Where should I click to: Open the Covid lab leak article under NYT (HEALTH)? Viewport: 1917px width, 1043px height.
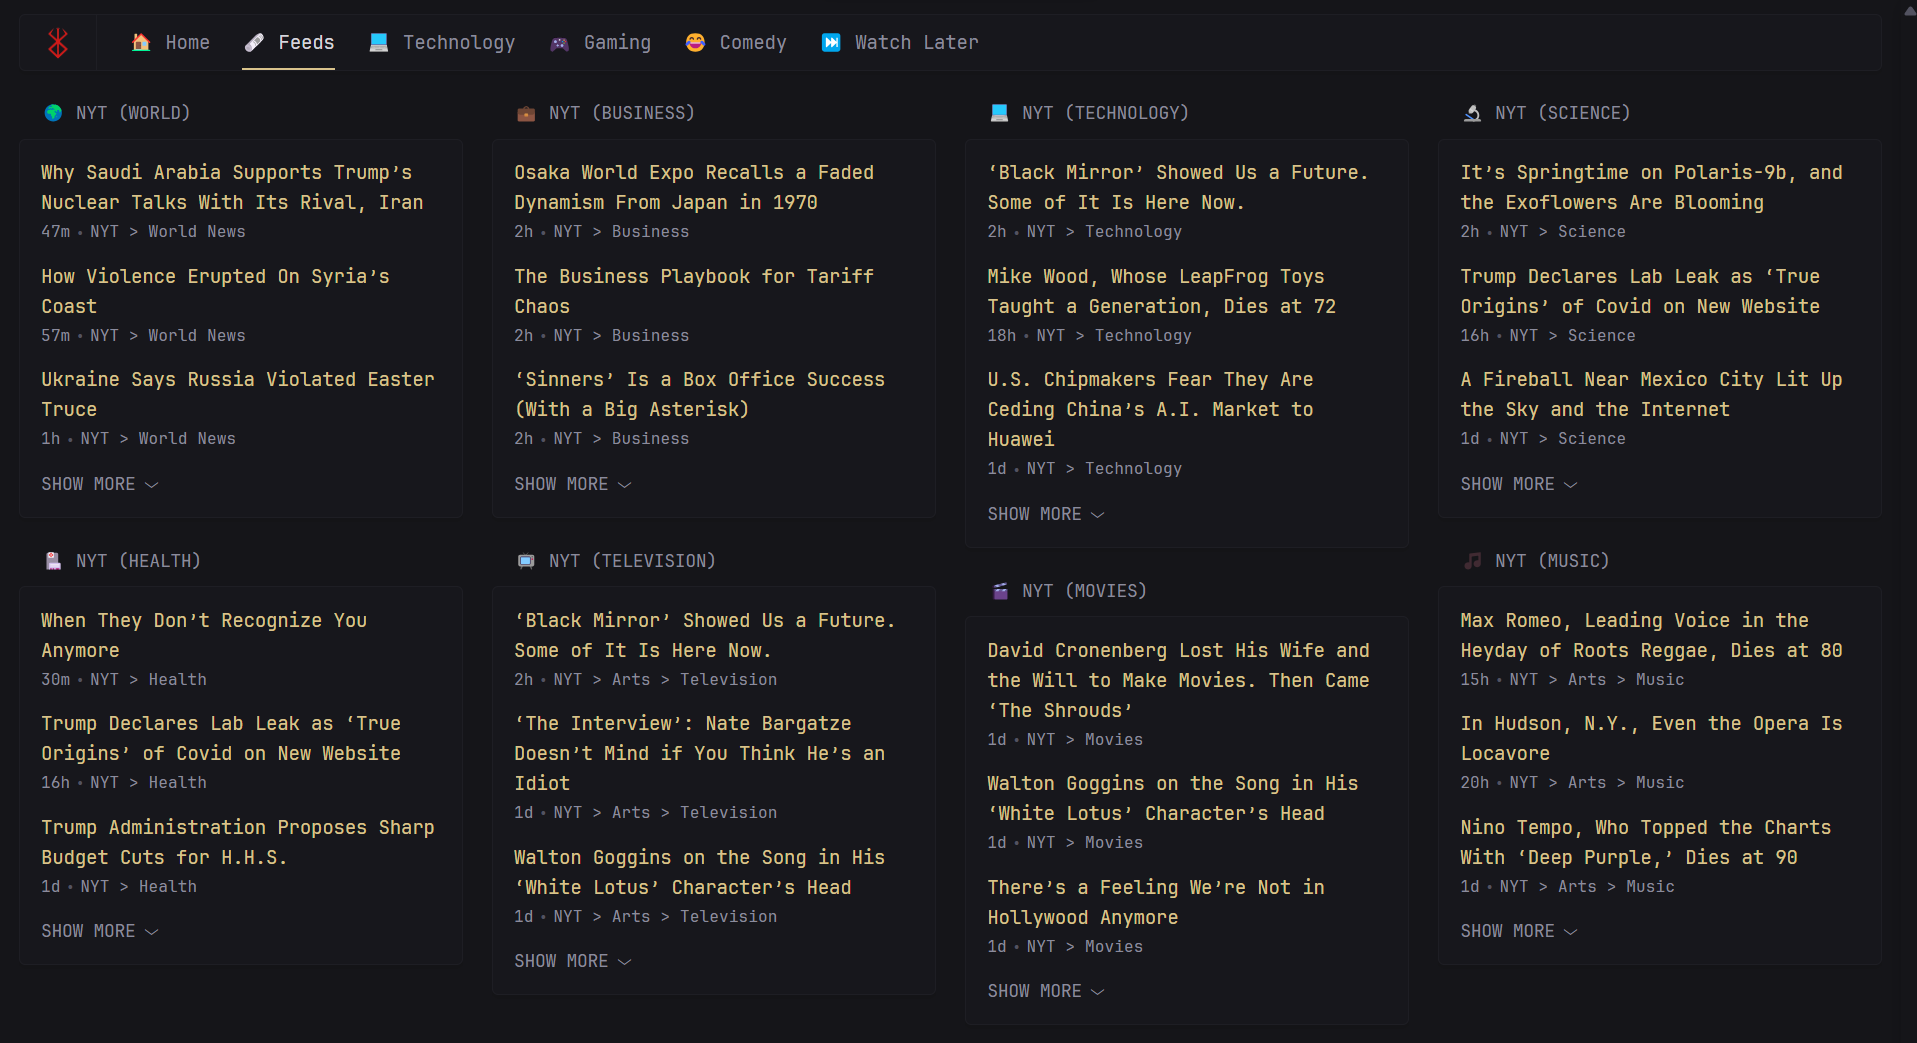click(x=221, y=738)
